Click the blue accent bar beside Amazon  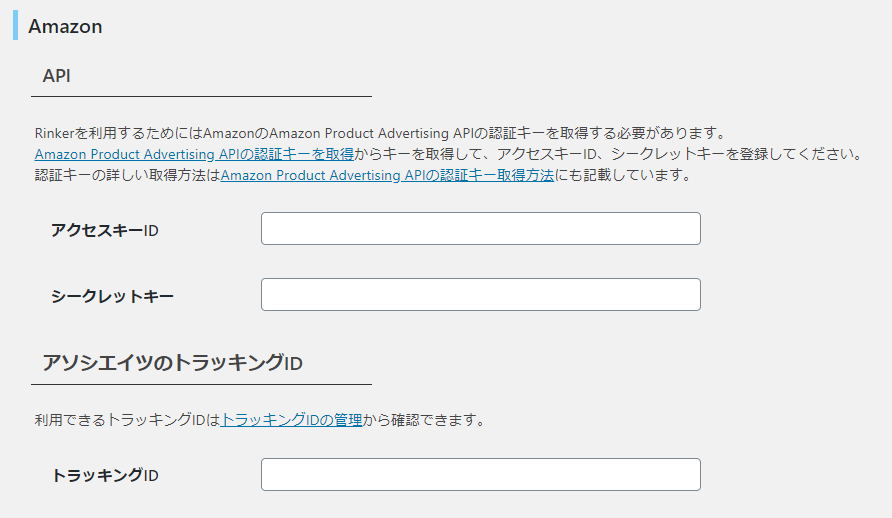click(15, 25)
